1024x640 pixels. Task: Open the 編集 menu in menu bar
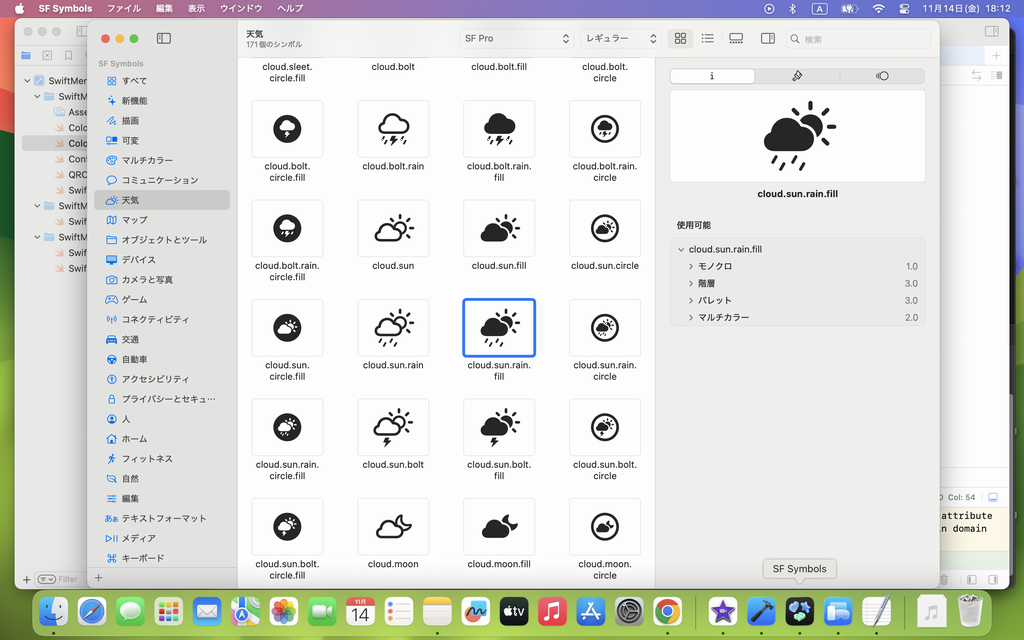(x=164, y=8)
